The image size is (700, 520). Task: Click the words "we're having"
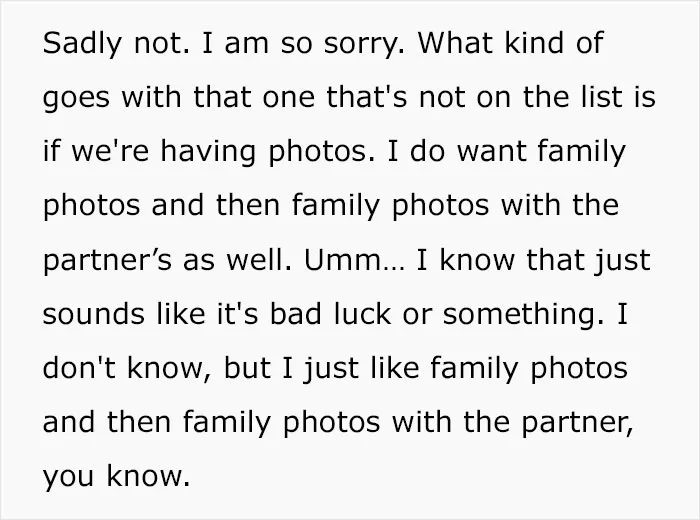tap(164, 152)
